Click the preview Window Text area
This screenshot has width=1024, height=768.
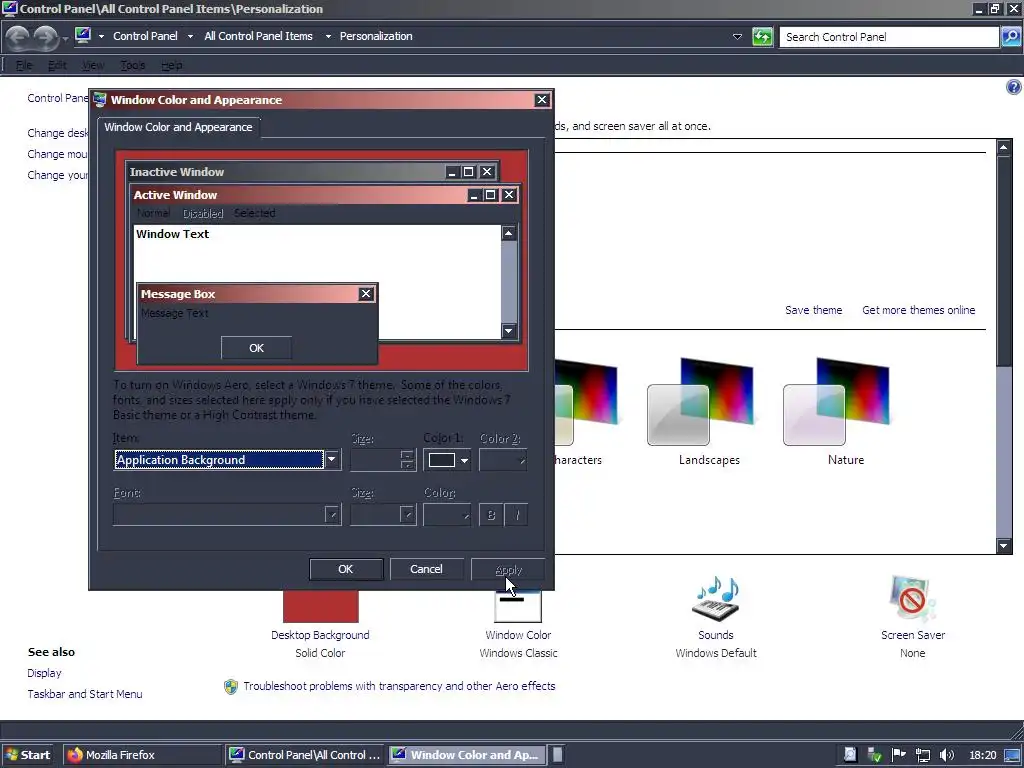pos(317,281)
